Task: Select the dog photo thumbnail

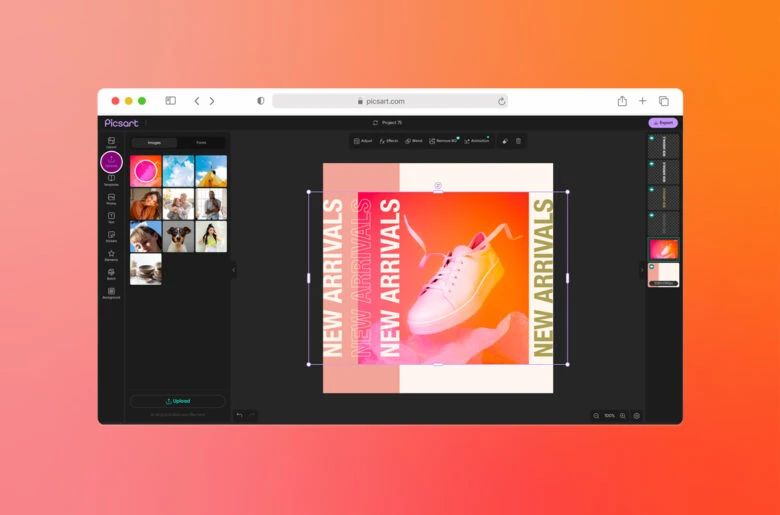Action: [178, 237]
